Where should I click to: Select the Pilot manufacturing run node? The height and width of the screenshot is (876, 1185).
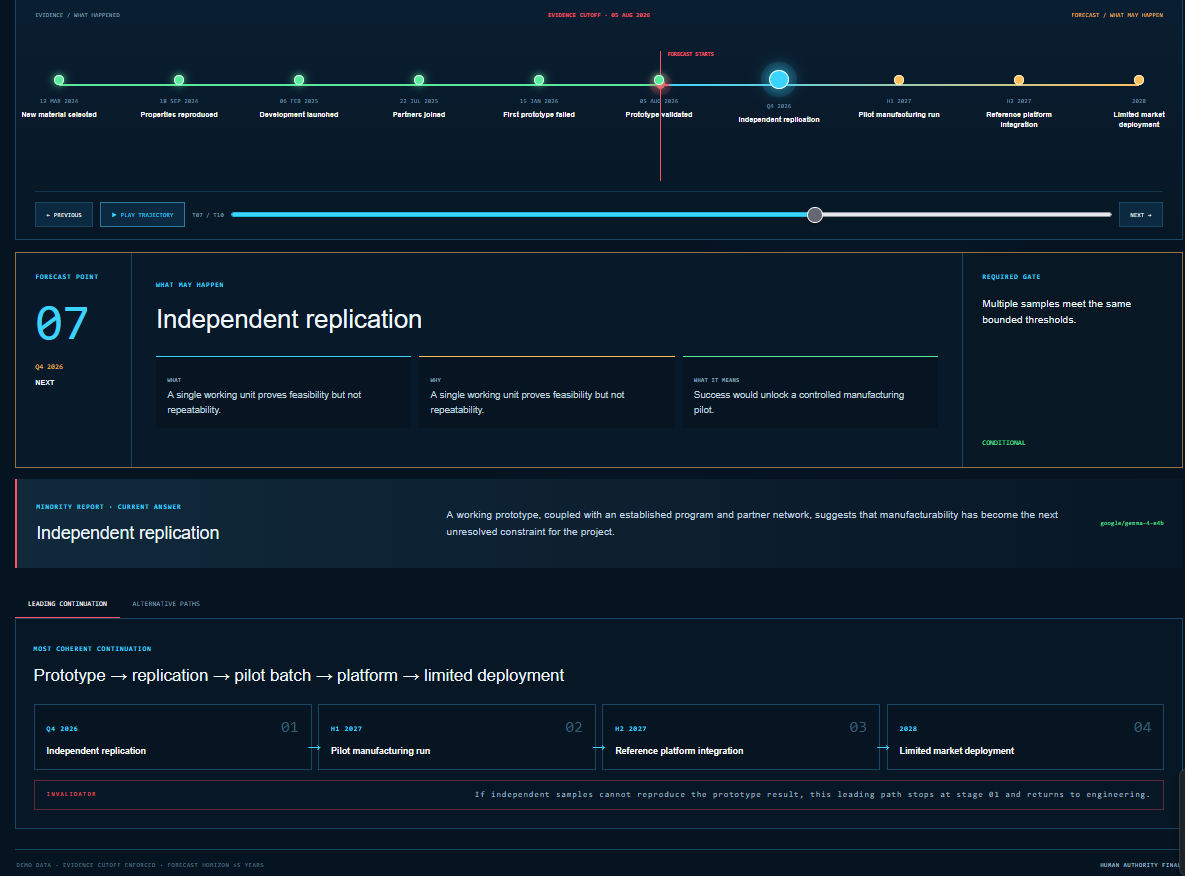click(899, 80)
